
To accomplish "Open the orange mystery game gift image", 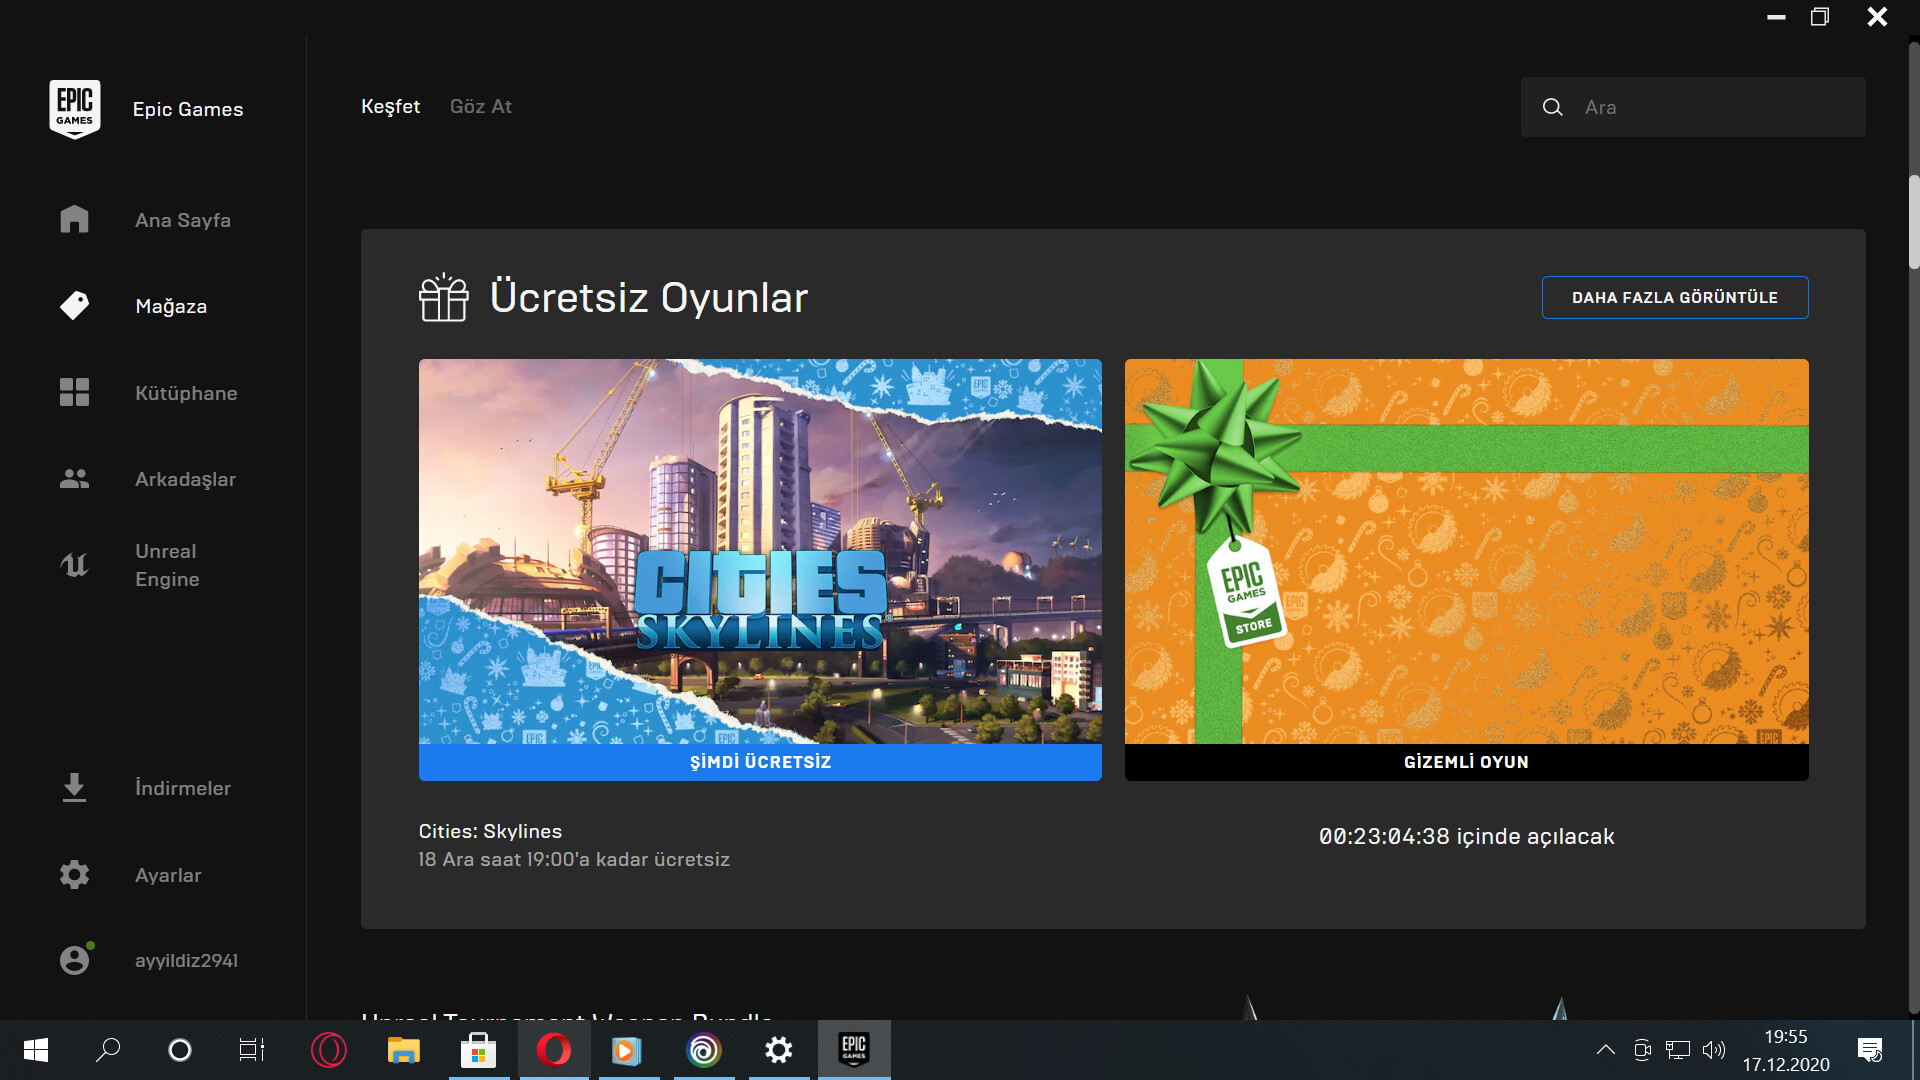I will [x=1466, y=551].
